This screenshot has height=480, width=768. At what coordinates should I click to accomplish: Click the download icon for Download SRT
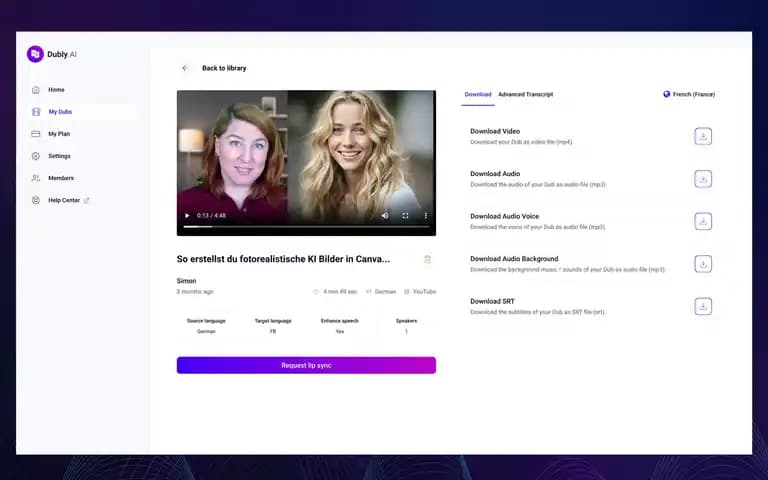coord(703,307)
